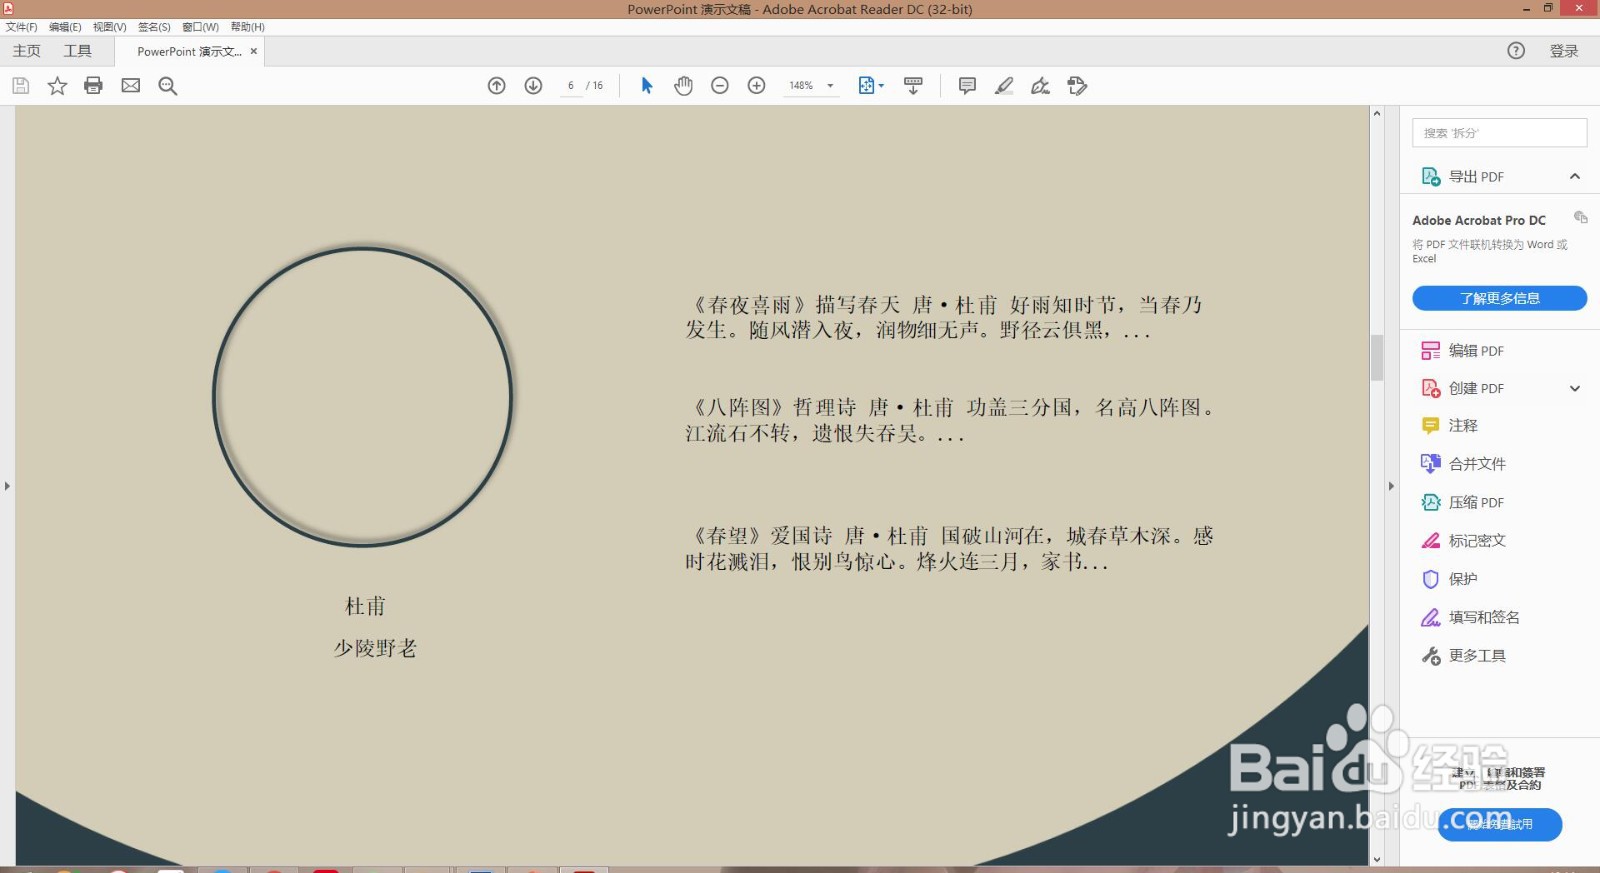Open the 编辑 menu
Viewport: 1600px width, 873px height.
coord(65,27)
